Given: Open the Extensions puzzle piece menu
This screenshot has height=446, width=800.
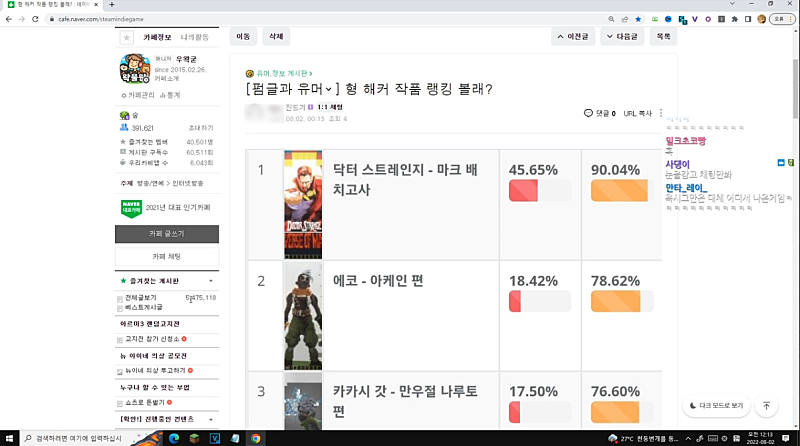Looking at the screenshot, I should 735,19.
